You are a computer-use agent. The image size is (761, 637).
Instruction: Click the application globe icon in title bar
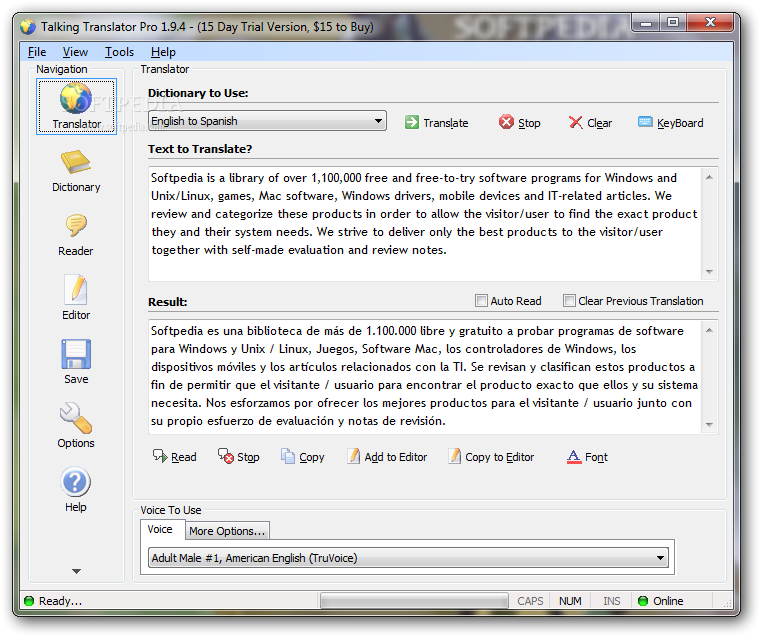[28, 27]
